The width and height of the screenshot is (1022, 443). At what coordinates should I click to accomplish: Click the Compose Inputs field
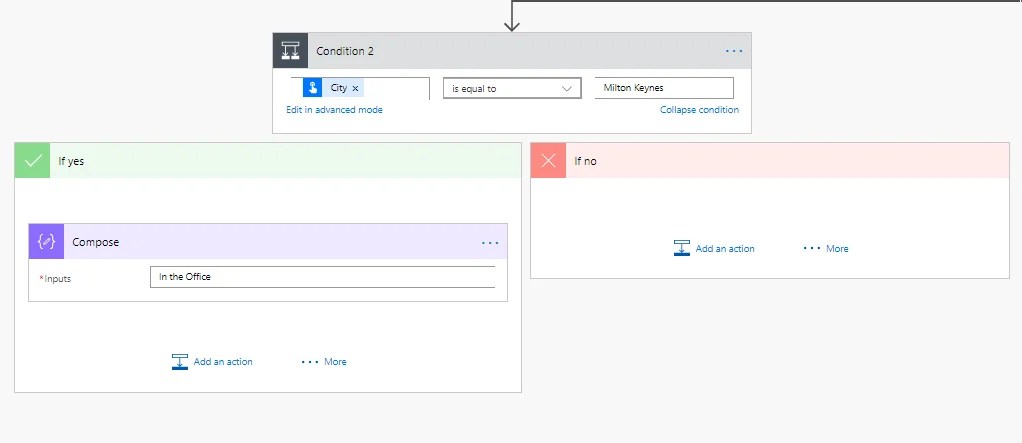(x=323, y=277)
